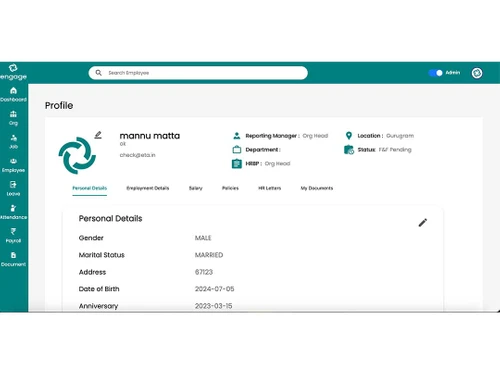Click the email check@eta.in
This screenshot has width=500, height=375.
point(138,155)
